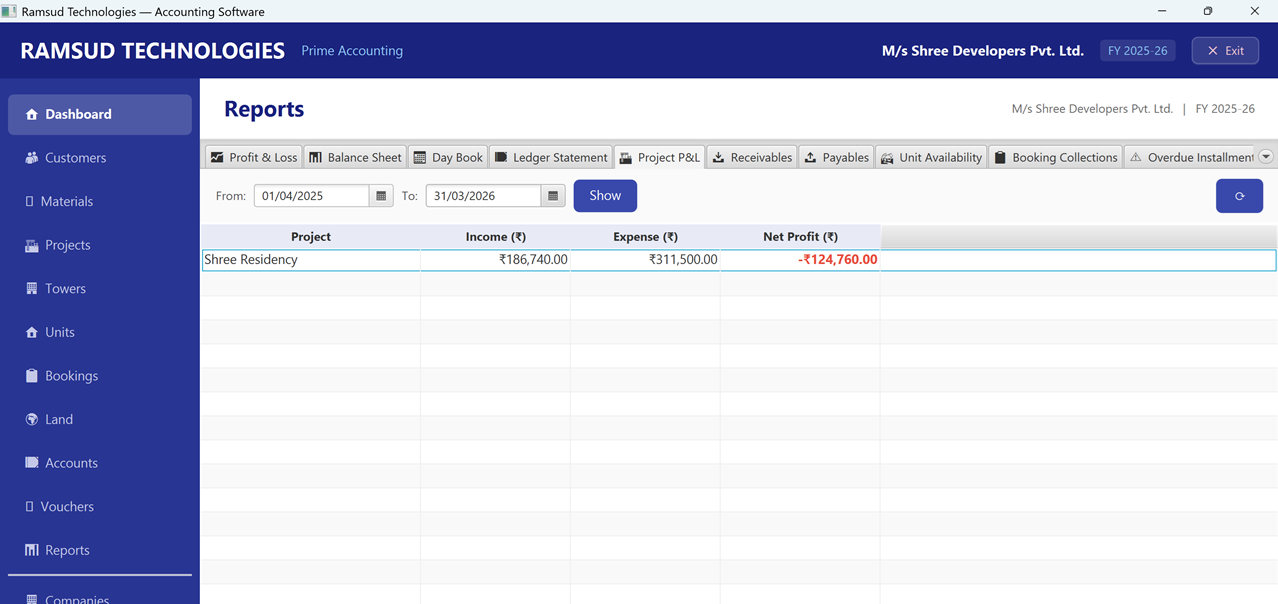Click the Prime Accounting subtitle text

tap(352, 51)
